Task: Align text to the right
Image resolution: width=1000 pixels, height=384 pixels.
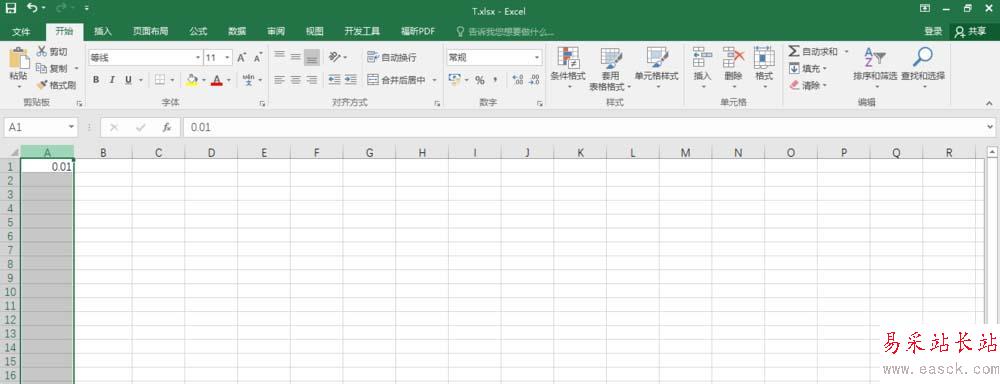Action: click(x=311, y=80)
